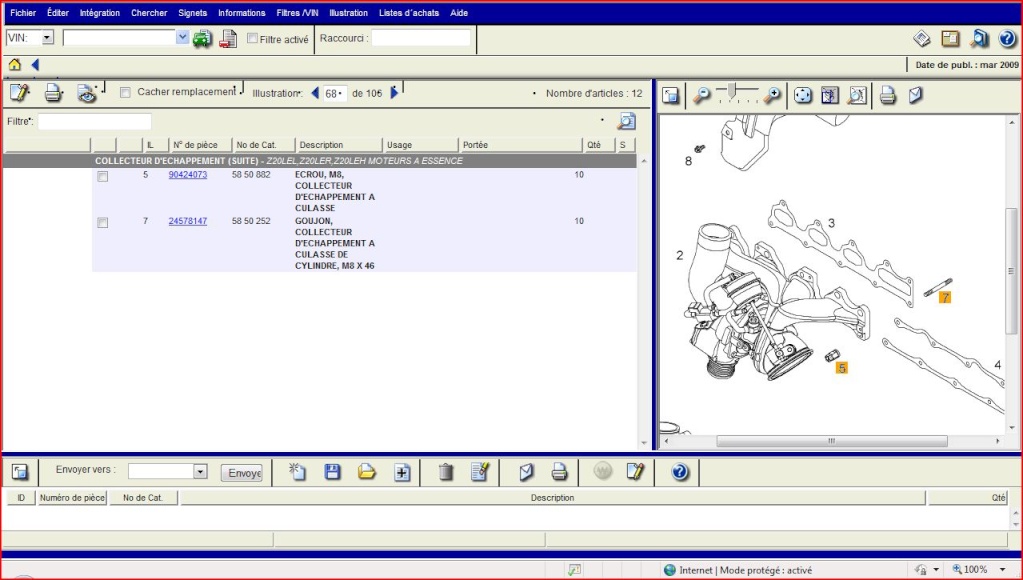Viewport: 1023px width, 580px height.
Task: Click the N° de pièce column header
Action: (200, 145)
